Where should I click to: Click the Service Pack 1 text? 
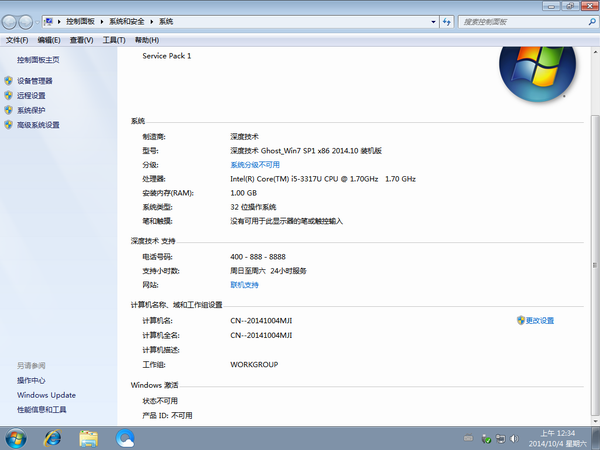[x=166, y=56]
